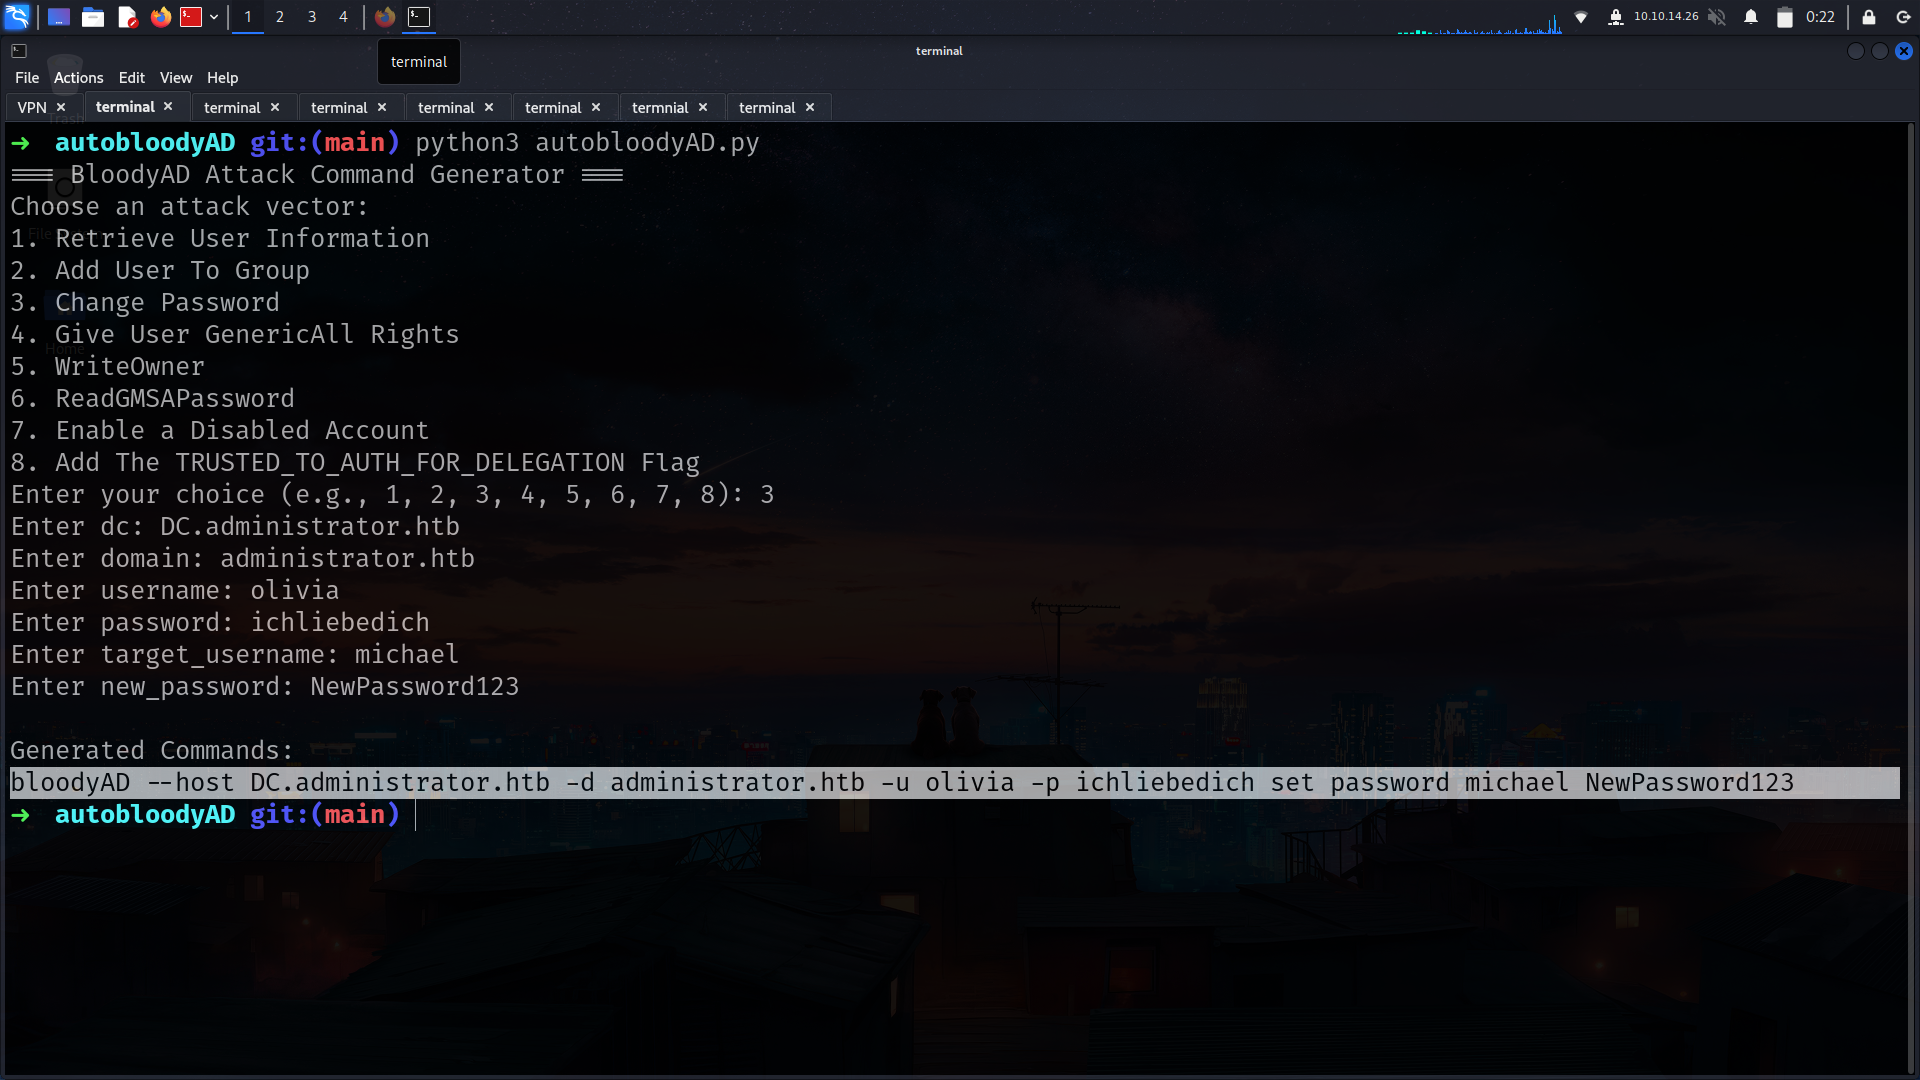The width and height of the screenshot is (1920, 1080).
Task: Open the CPU usage graph monitor
Action: pos(1480,22)
